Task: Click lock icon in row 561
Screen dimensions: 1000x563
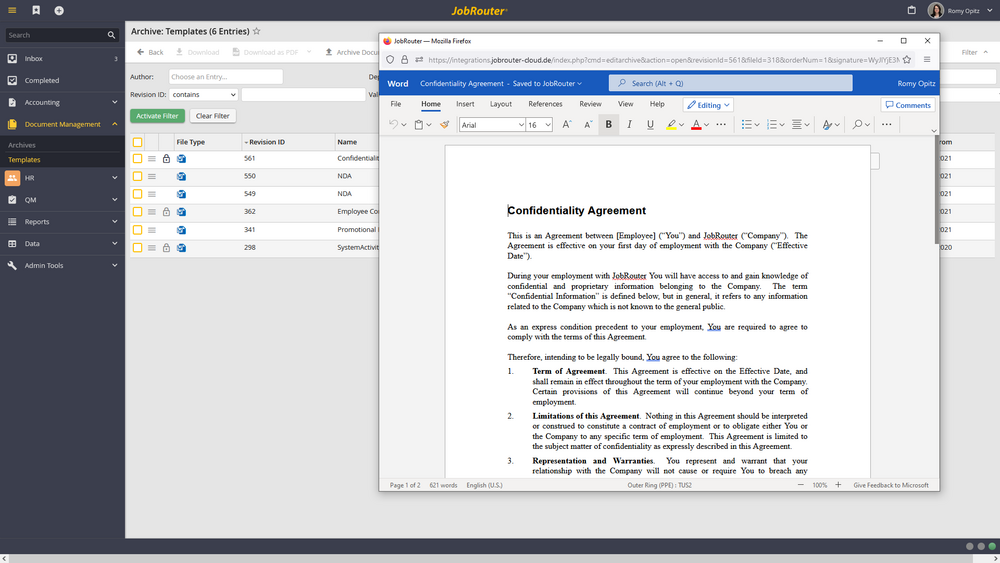Action: 166,158
